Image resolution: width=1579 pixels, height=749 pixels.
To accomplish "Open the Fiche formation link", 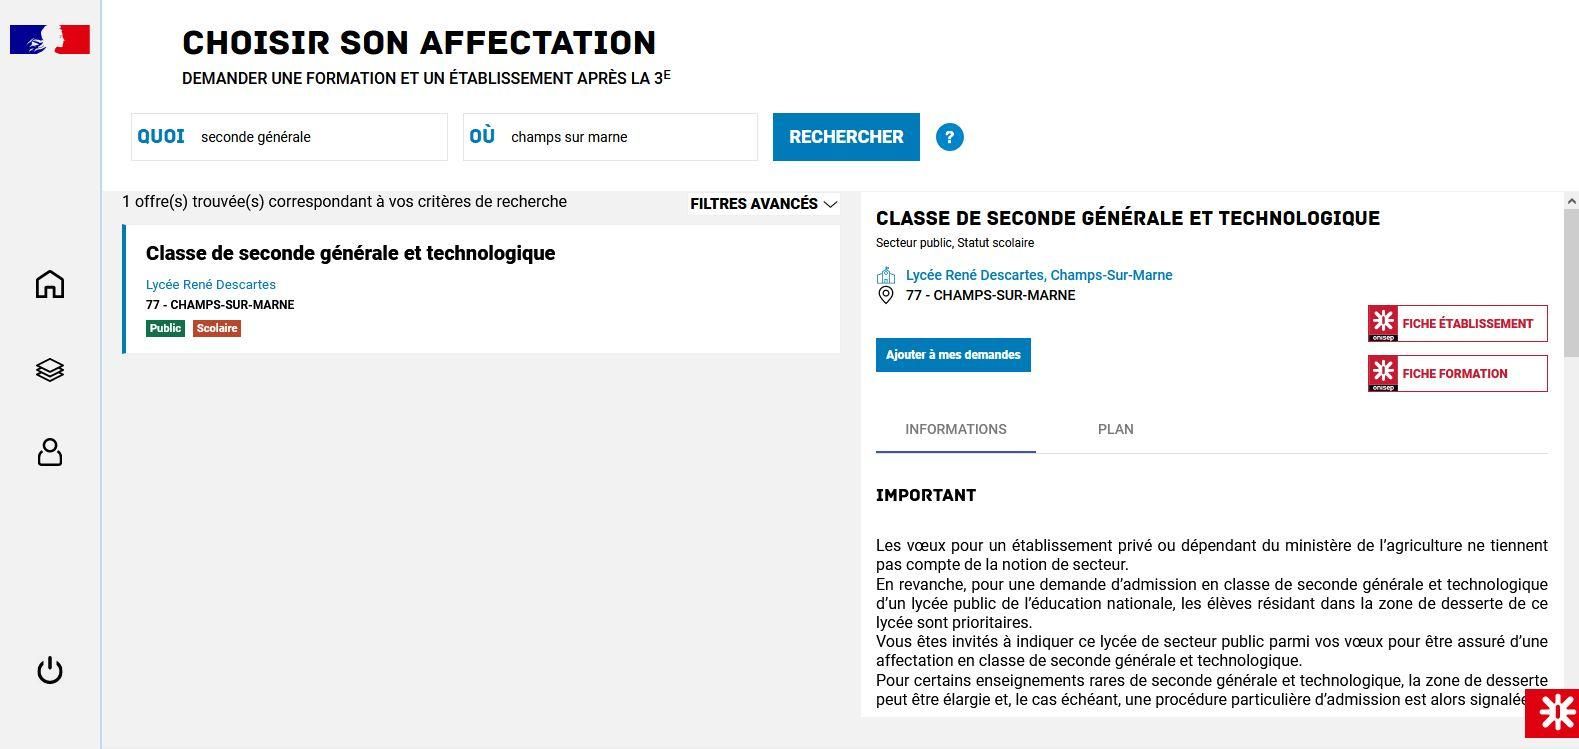I will point(1457,374).
